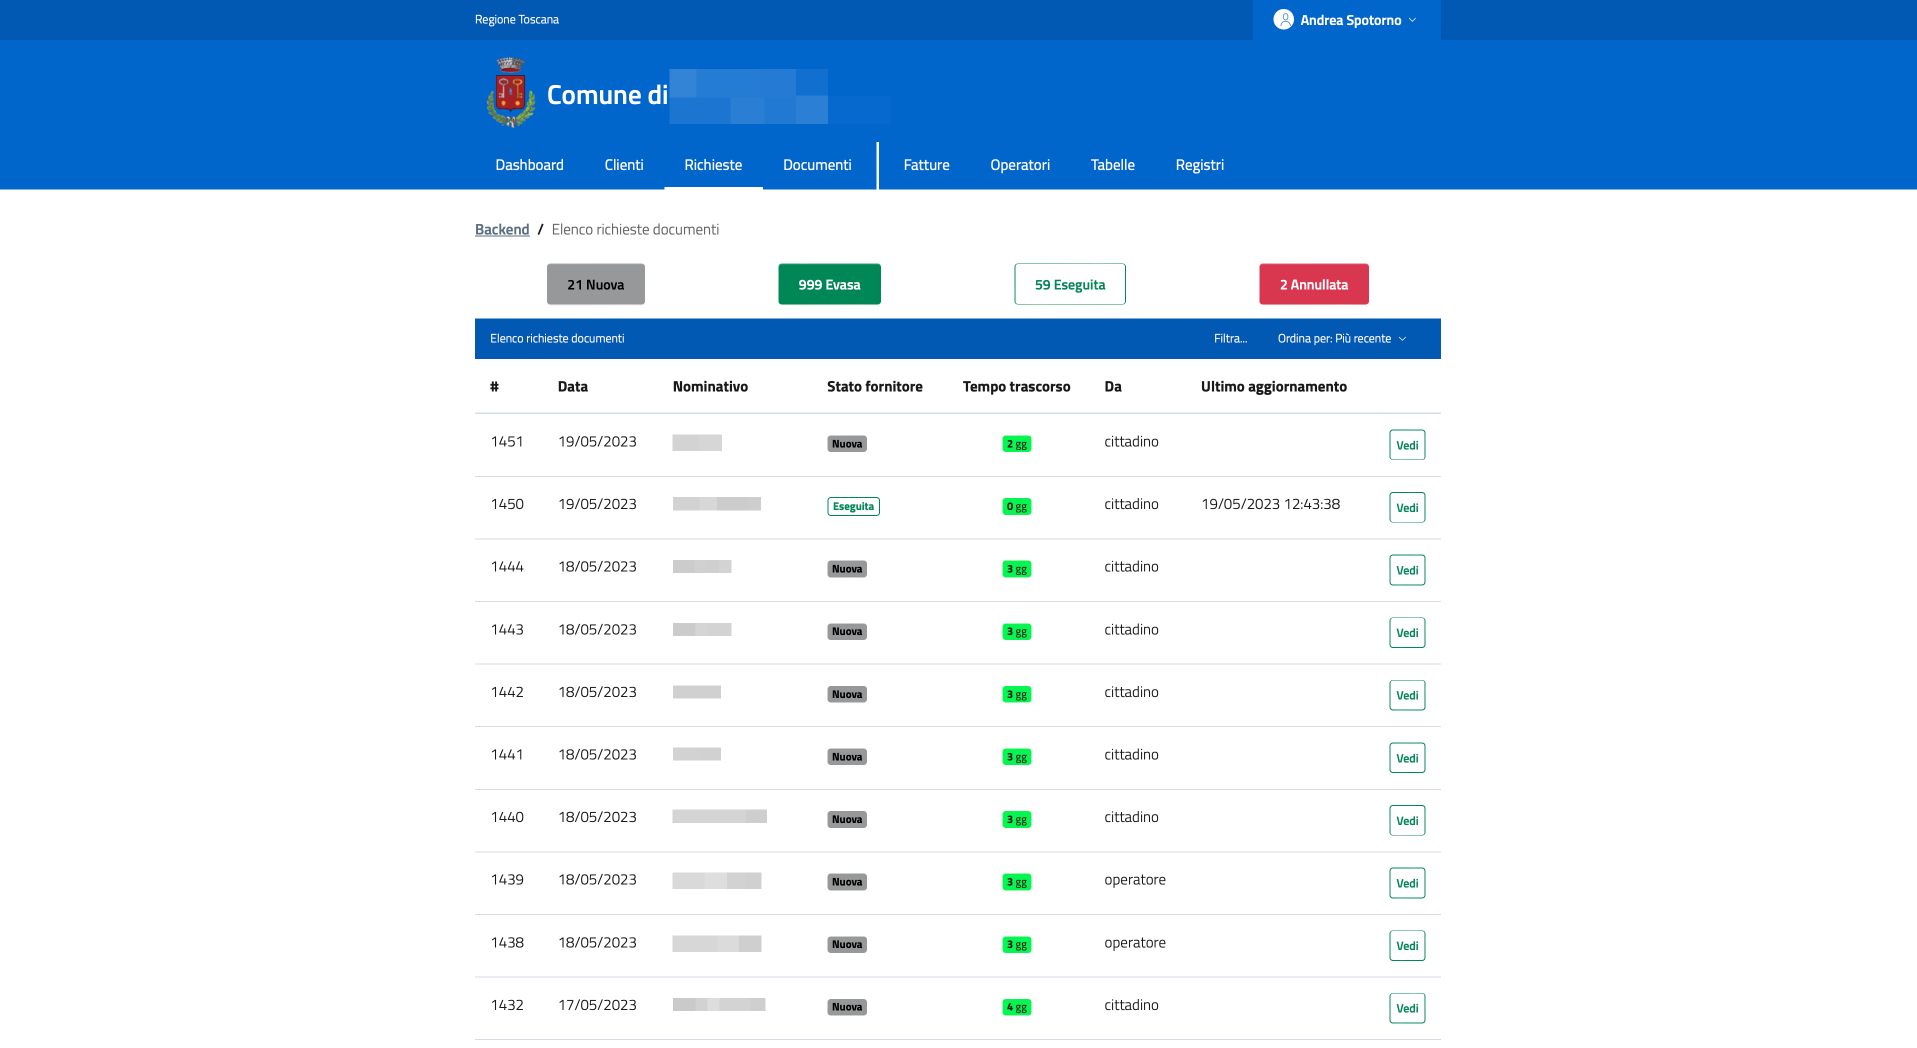Click the user avatar icon beside Andrea Spotorno
1917x1048 pixels.
click(1283, 20)
